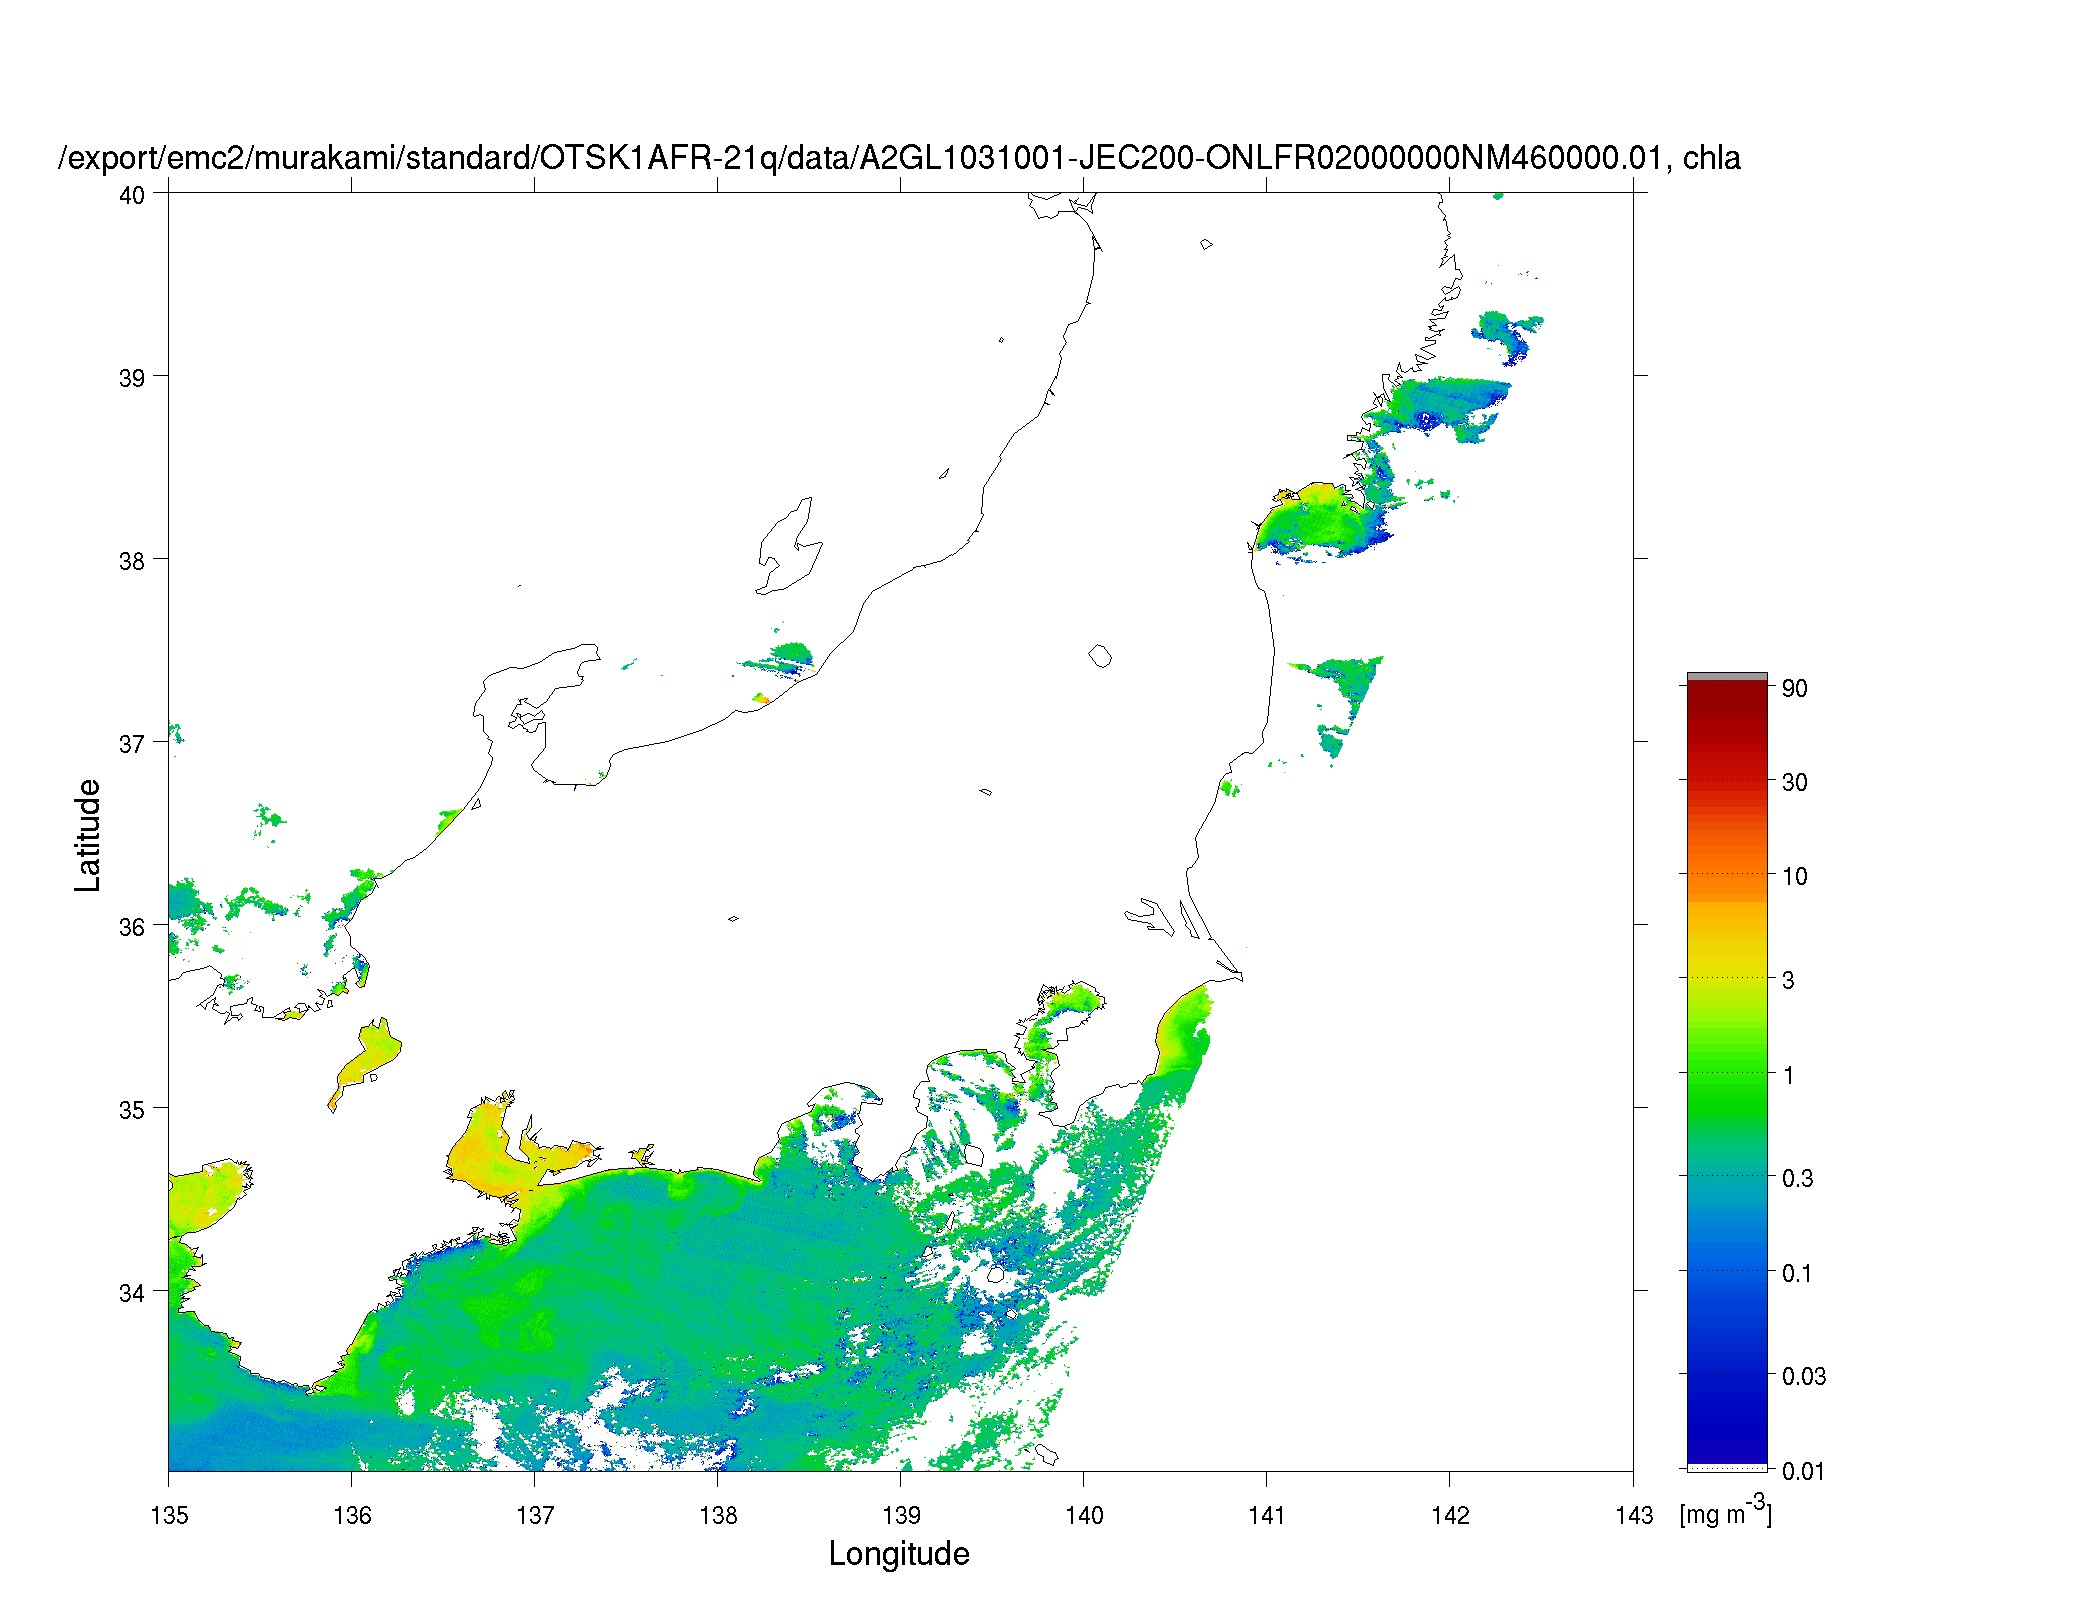This screenshot has height=1600, width=2099.
Task: Click colorbar tick label '90'
Action: coord(1794,688)
